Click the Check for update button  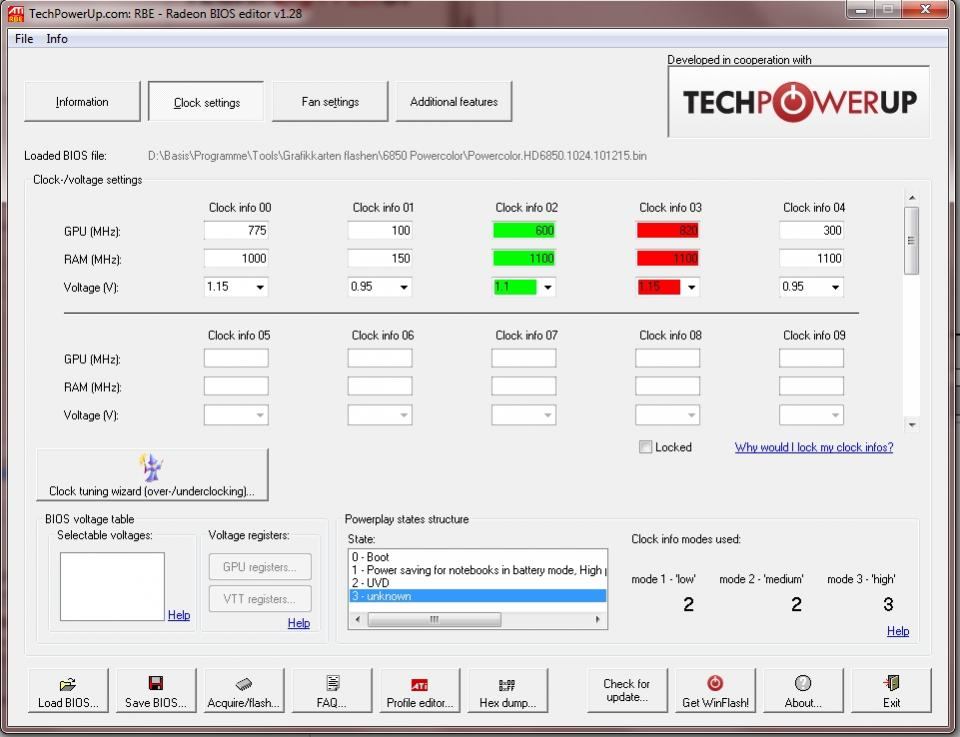(x=627, y=690)
